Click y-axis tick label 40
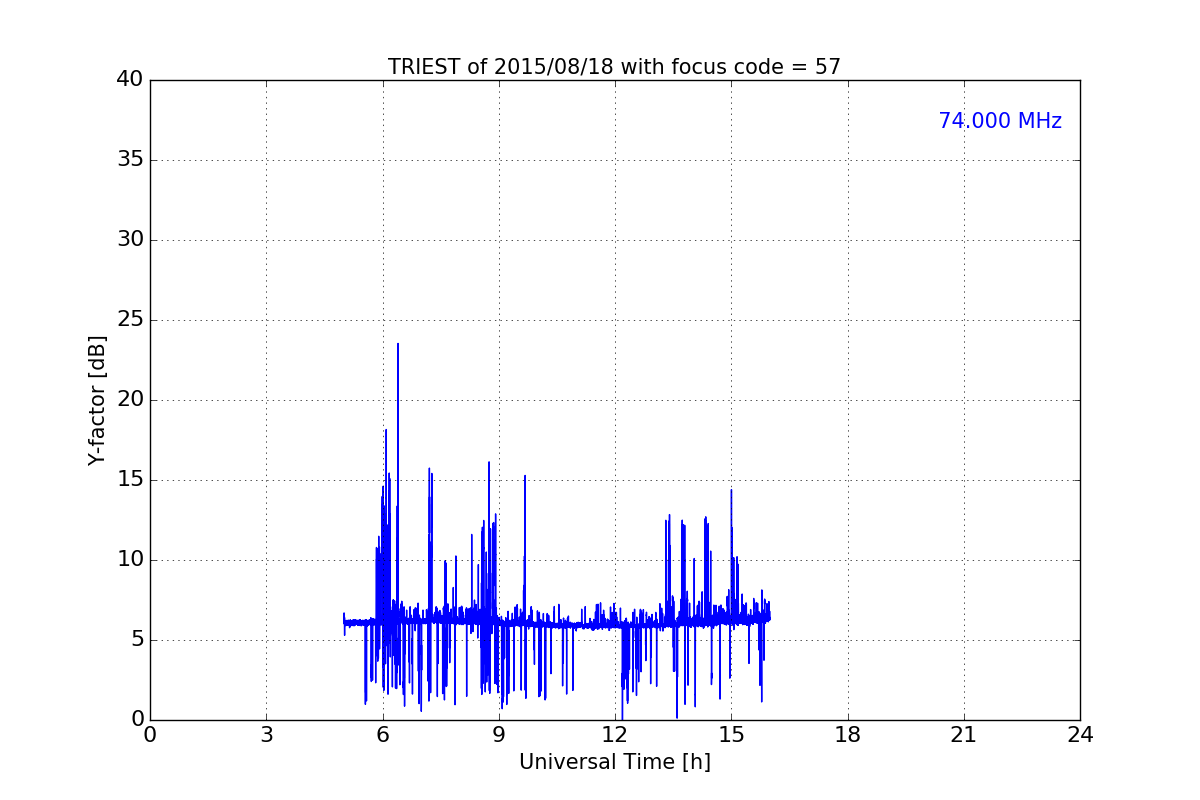Image resolution: width=1200 pixels, height=800 pixels. [x=130, y=80]
